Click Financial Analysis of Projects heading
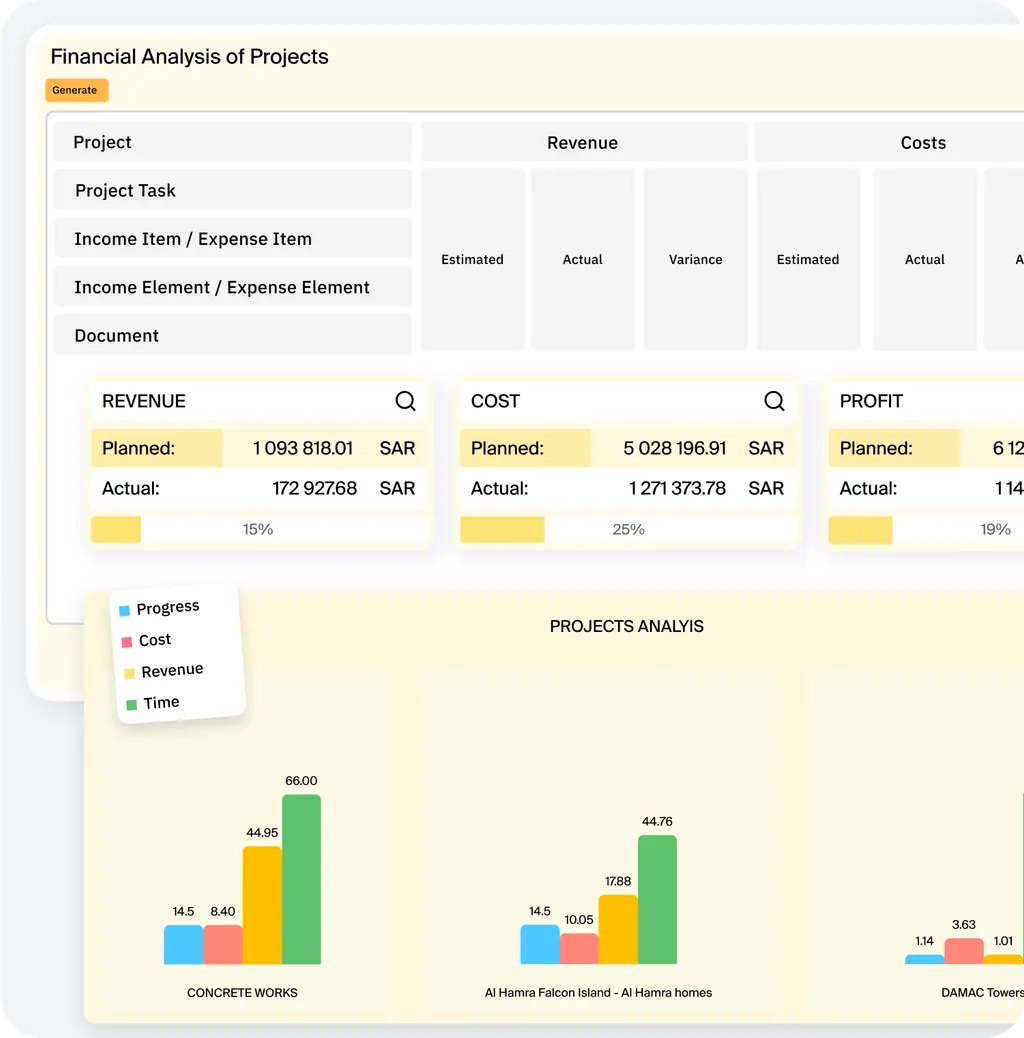Screen dimensions: 1024x1038 pos(189,57)
